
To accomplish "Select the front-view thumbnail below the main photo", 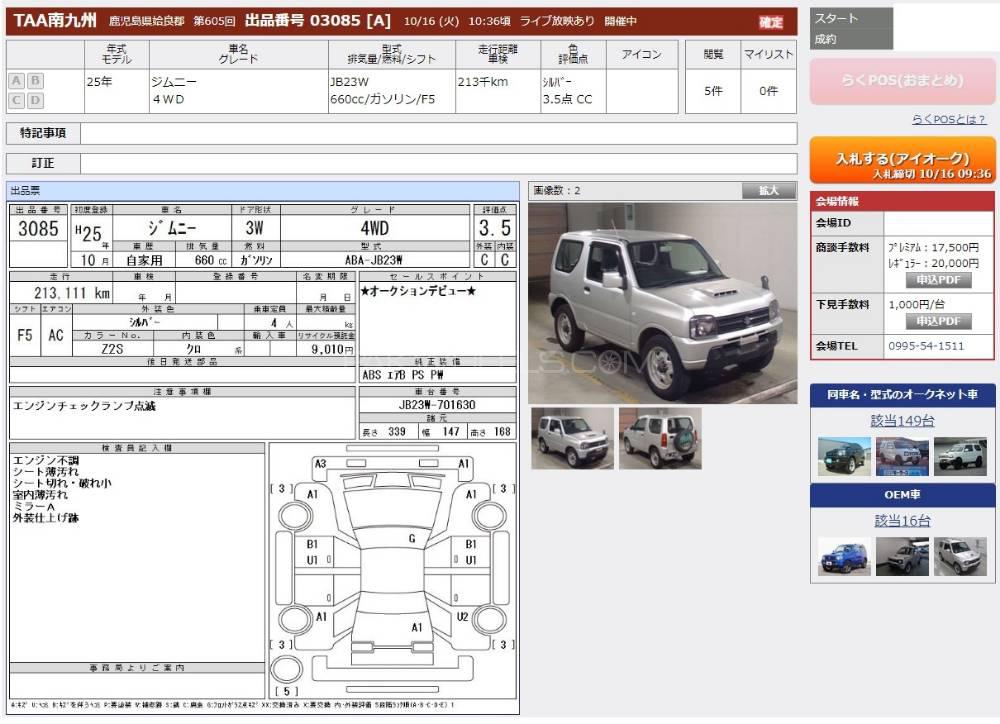I will point(572,438).
